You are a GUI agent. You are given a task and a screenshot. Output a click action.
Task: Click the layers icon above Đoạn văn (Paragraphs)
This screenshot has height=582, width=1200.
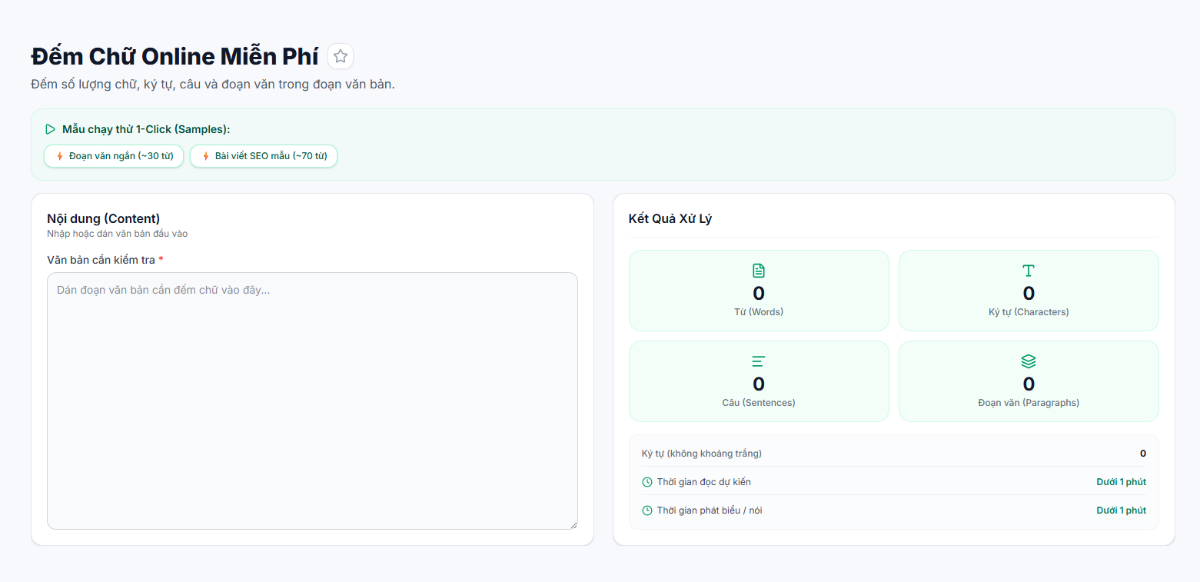(1028, 361)
